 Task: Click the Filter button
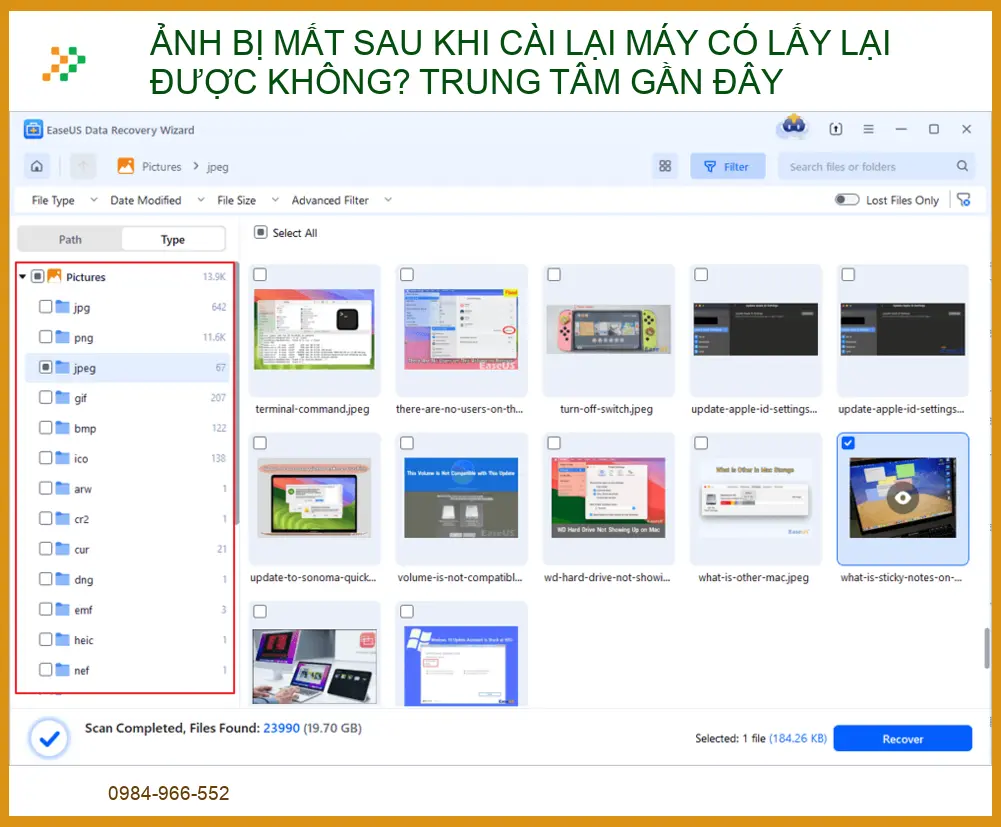tap(727, 166)
